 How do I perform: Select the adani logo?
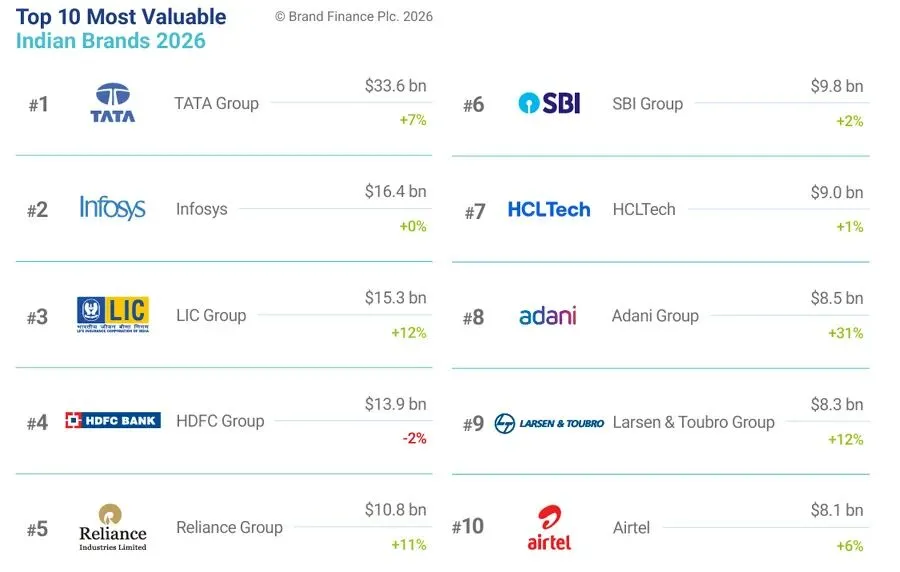(x=548, y=316)
